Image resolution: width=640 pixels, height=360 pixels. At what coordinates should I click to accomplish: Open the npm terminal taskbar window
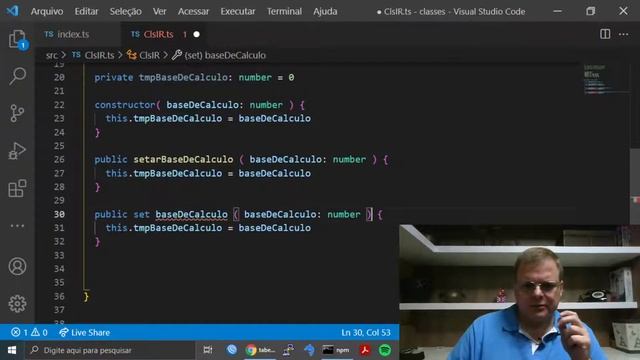(x=336, y=350)
